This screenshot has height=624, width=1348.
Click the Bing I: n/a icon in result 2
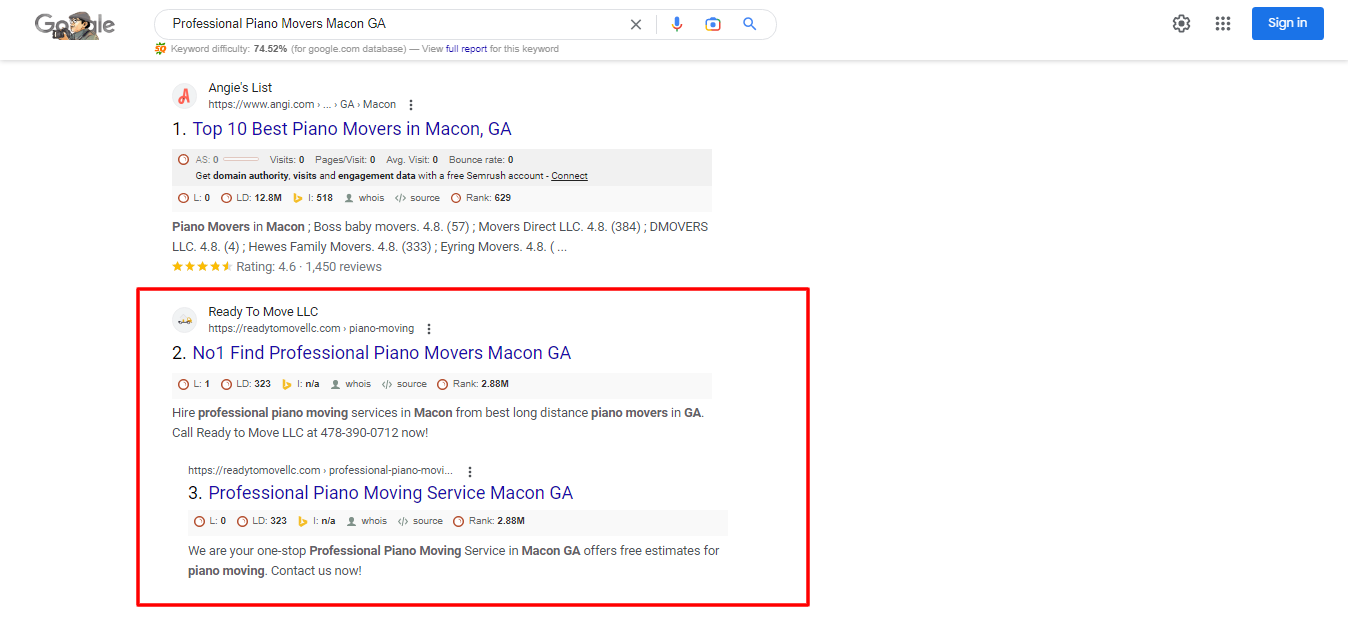pos(286,384)
